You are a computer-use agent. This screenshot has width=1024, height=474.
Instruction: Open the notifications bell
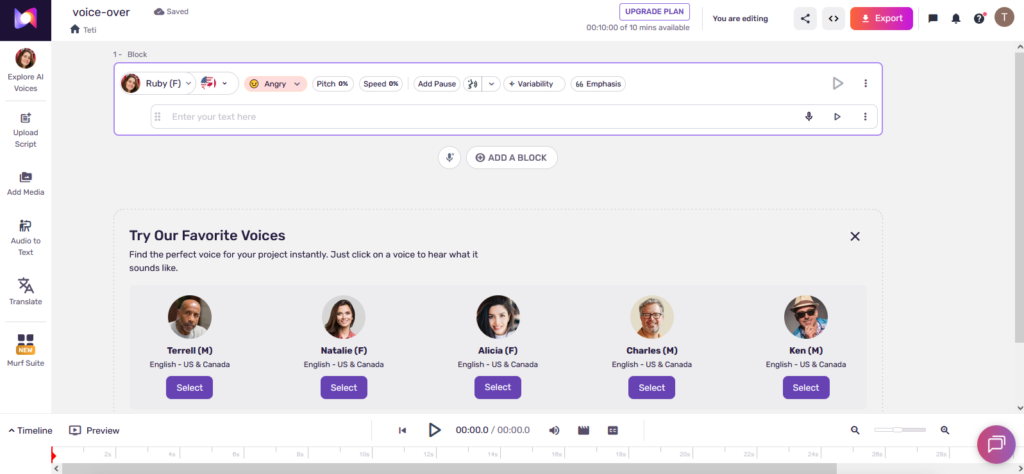956,18
